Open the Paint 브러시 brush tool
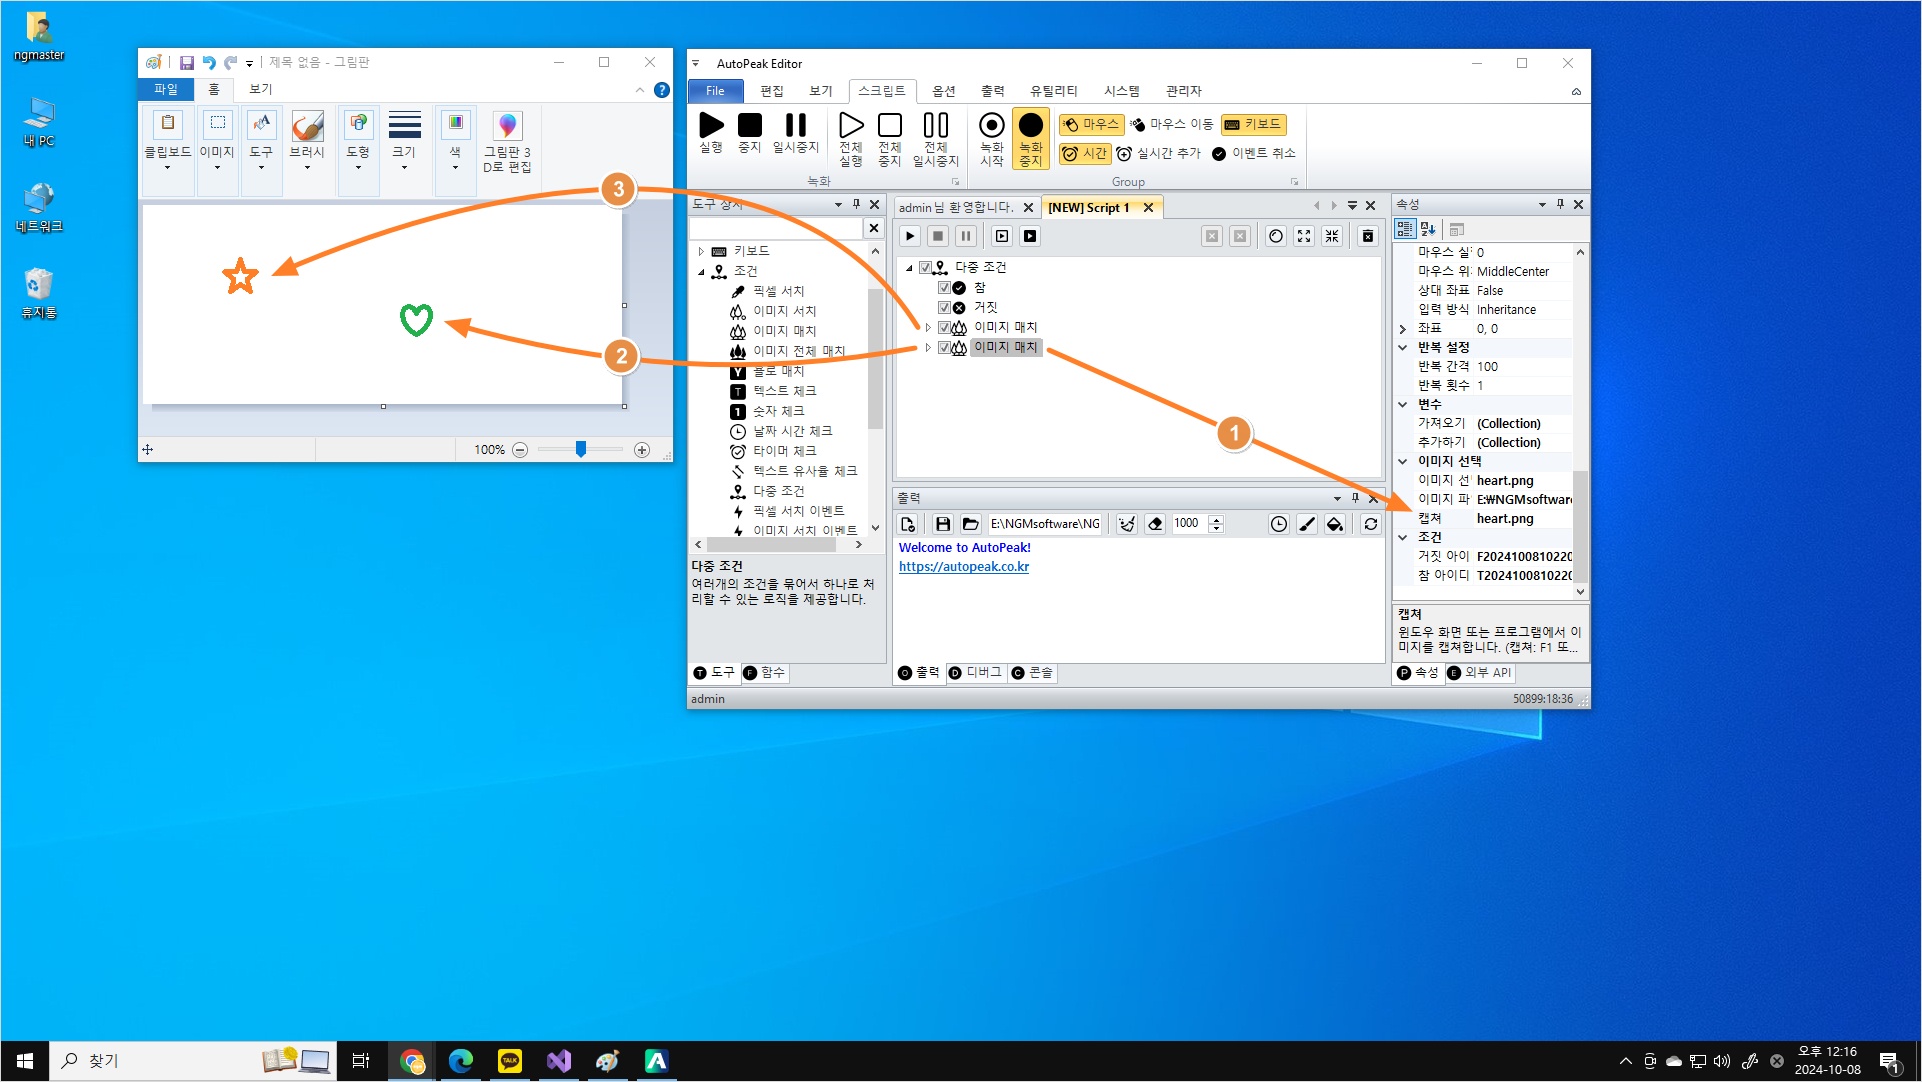 click(307, 127)
